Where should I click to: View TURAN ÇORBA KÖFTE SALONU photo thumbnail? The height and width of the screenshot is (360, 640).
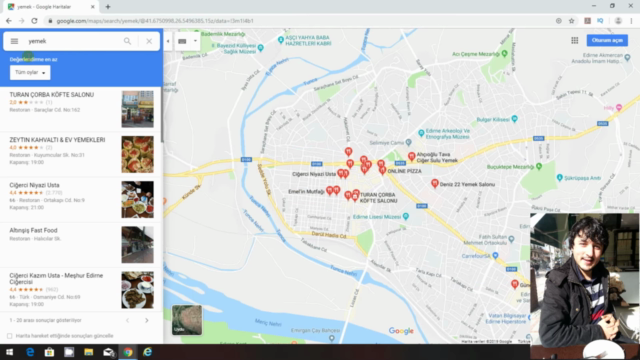point(138,109)
